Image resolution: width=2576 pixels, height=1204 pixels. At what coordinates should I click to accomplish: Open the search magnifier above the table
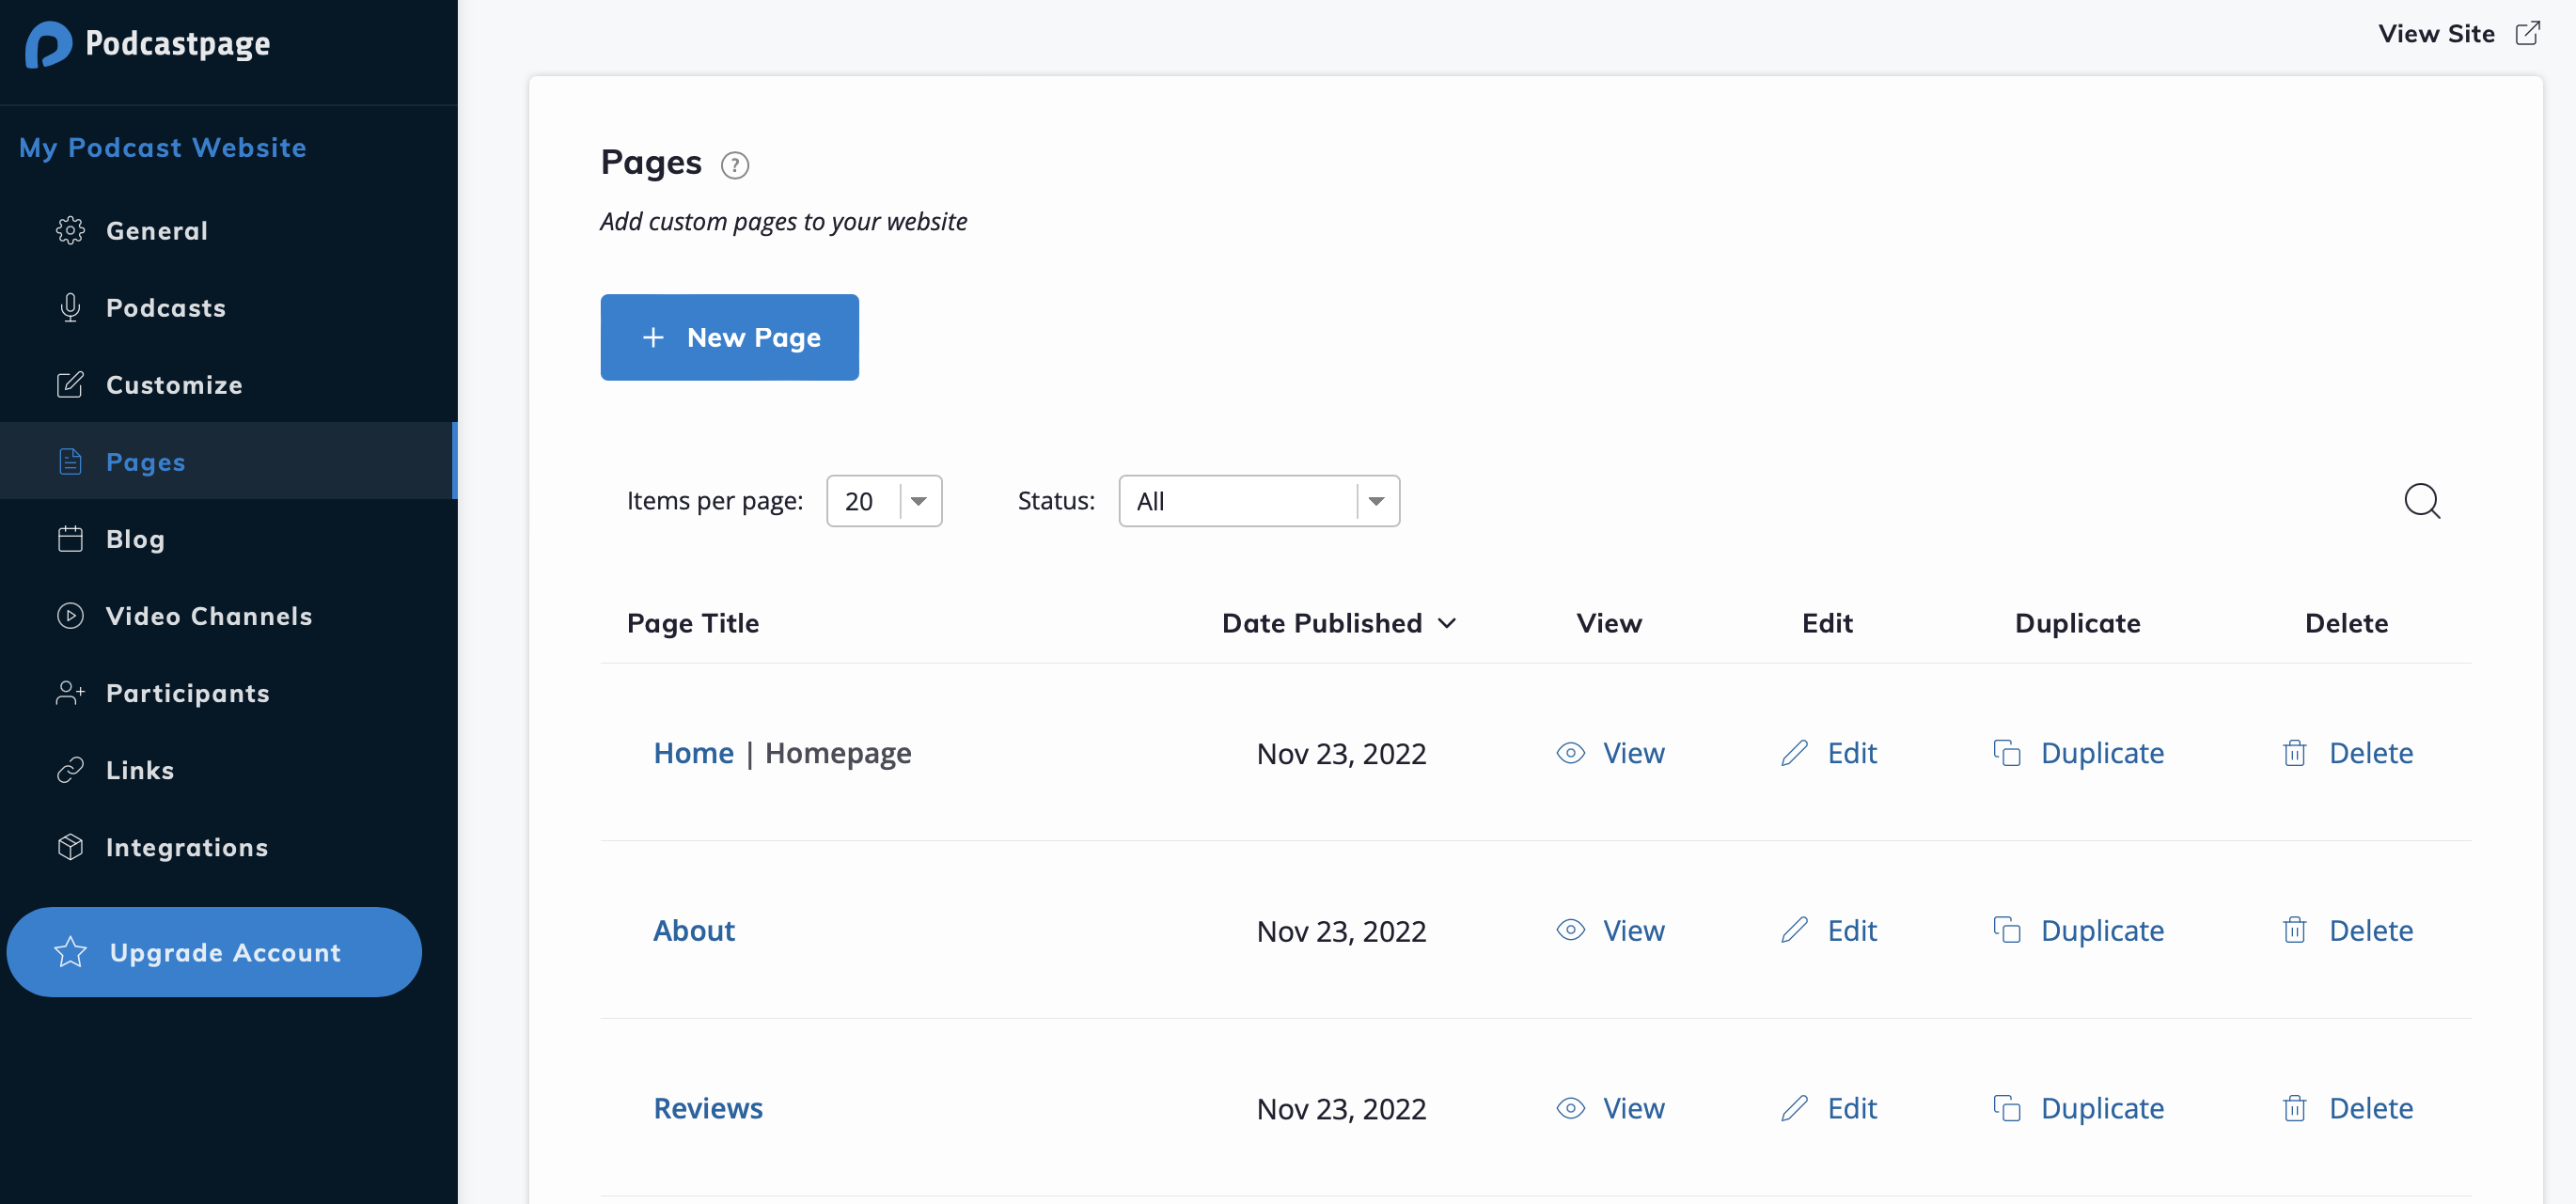click(2423, 501)
